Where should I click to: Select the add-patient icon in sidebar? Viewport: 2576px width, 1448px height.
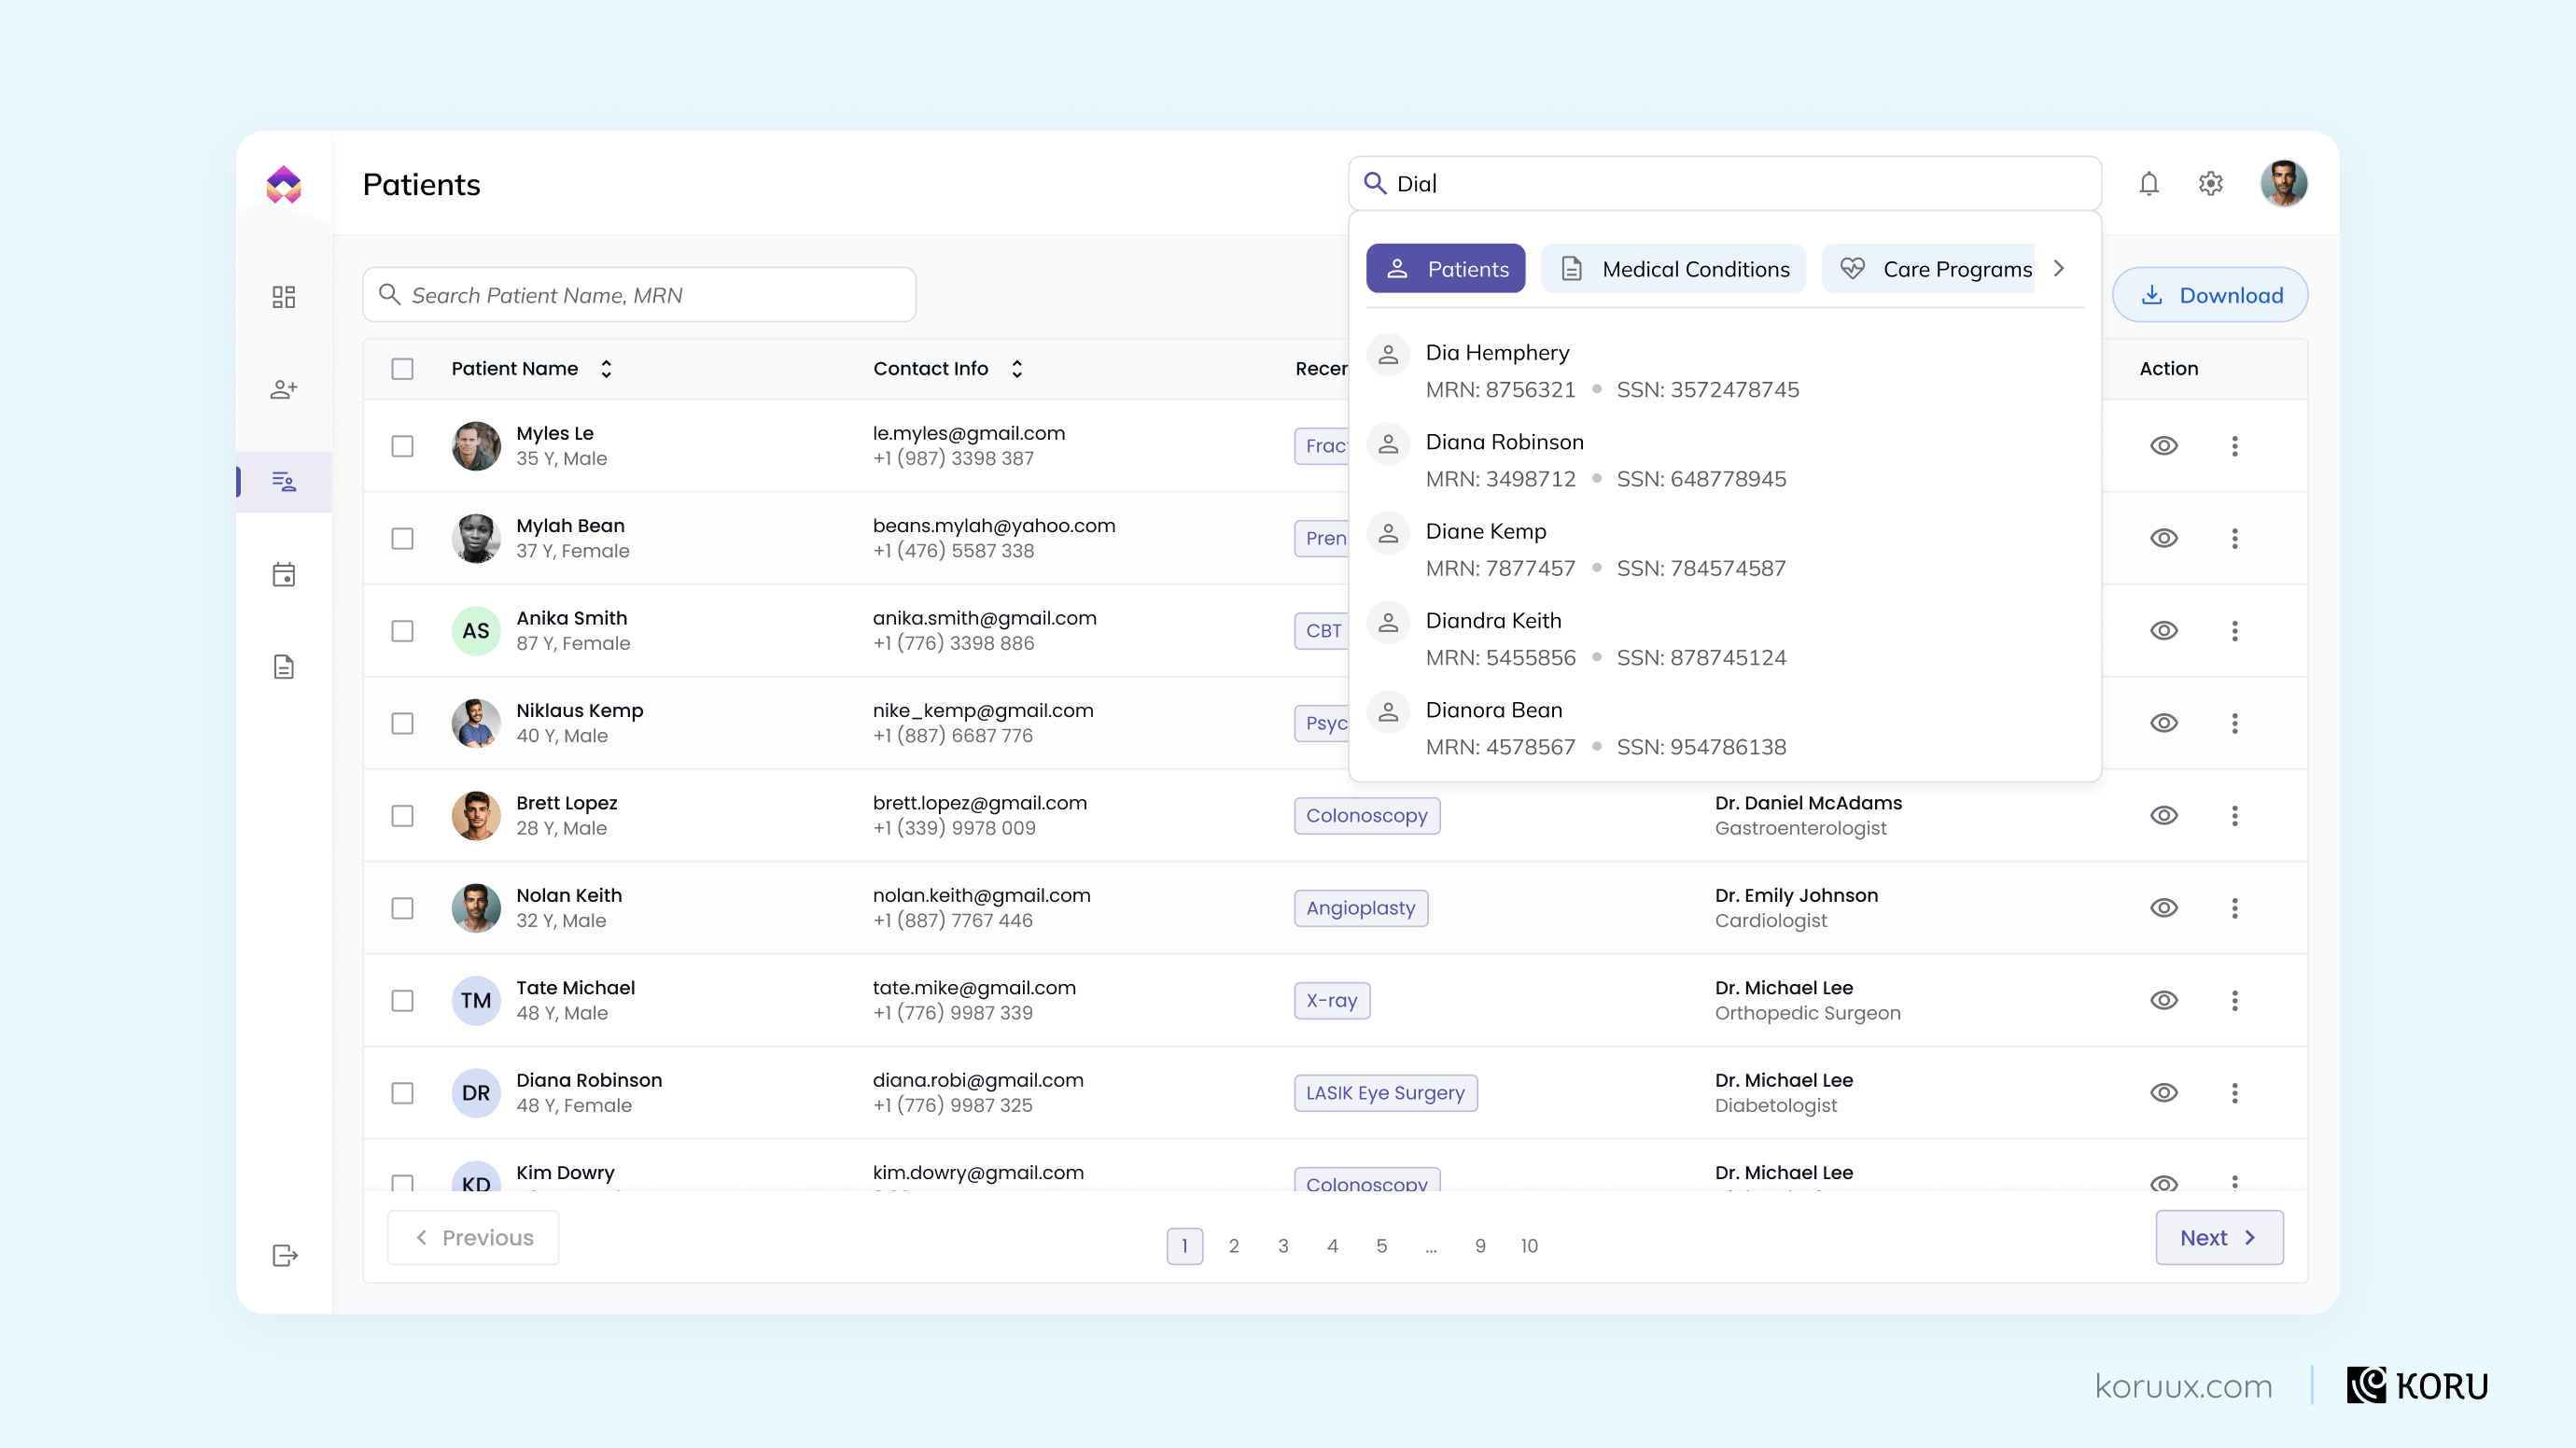283,389
